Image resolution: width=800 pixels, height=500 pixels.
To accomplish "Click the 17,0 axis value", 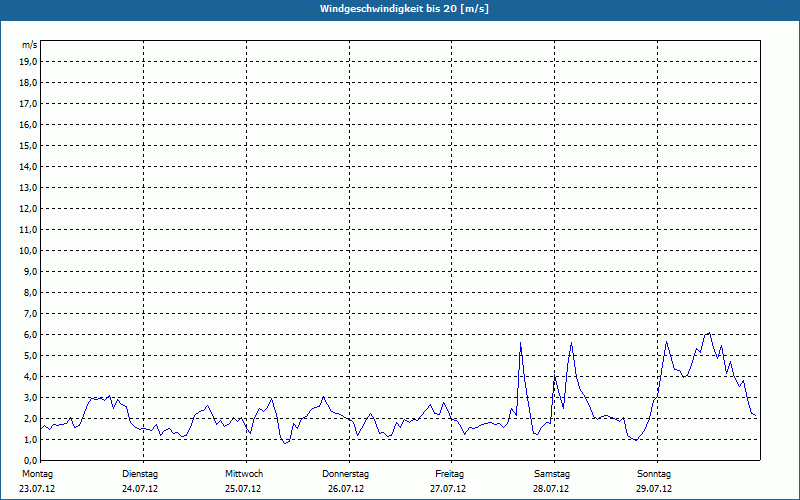I will (x=28, y=104).
